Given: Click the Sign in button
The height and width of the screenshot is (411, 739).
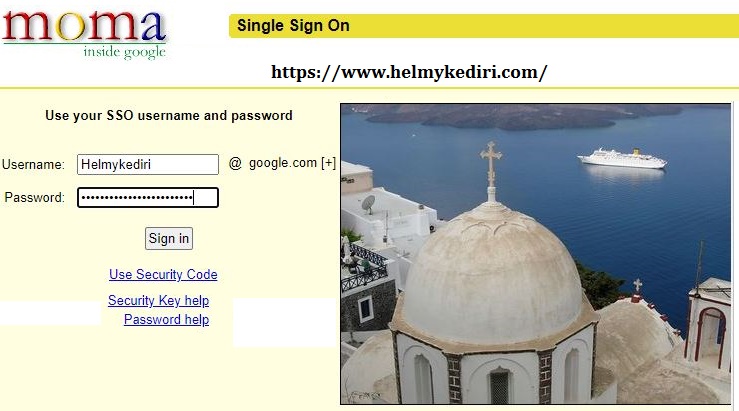Looking at the screenshot, I should pyautogui.click(x=169, y=238).
